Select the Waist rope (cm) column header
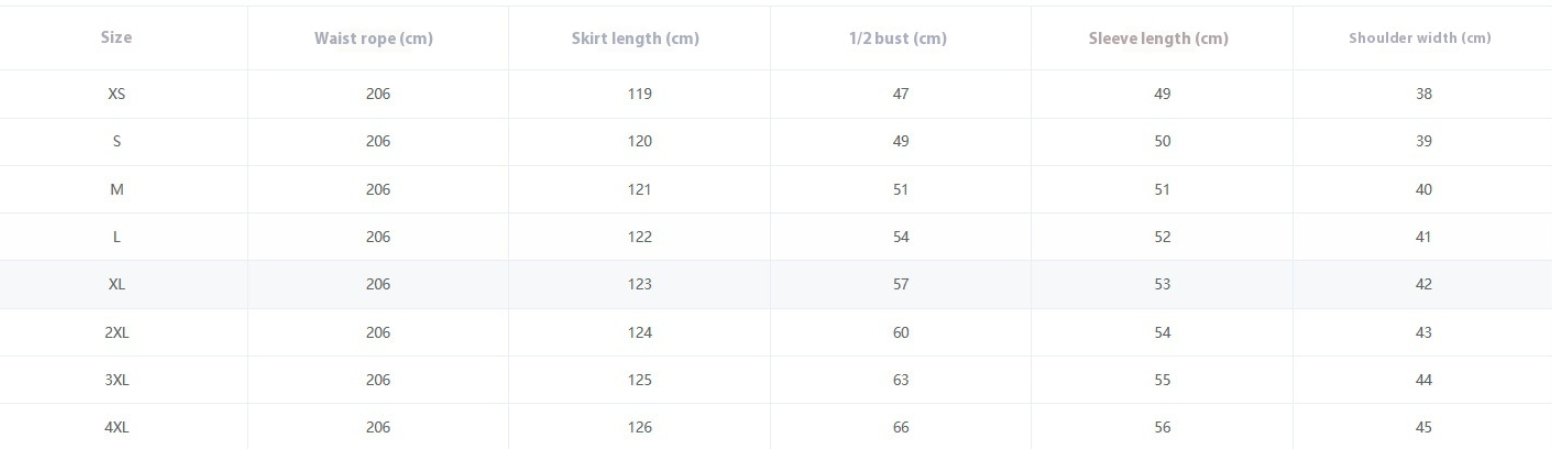Image resolution: width=1552 pixels, height=449 pixels. tap(378, 38)
